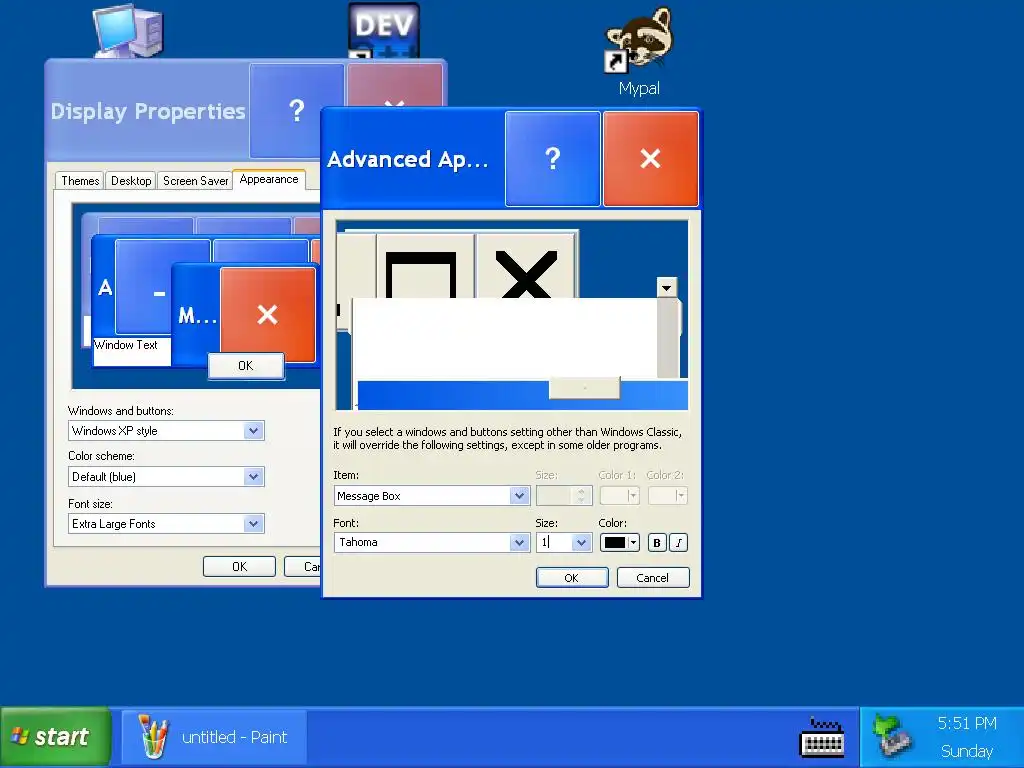Click help button in Display Properties

pos(296,110)
